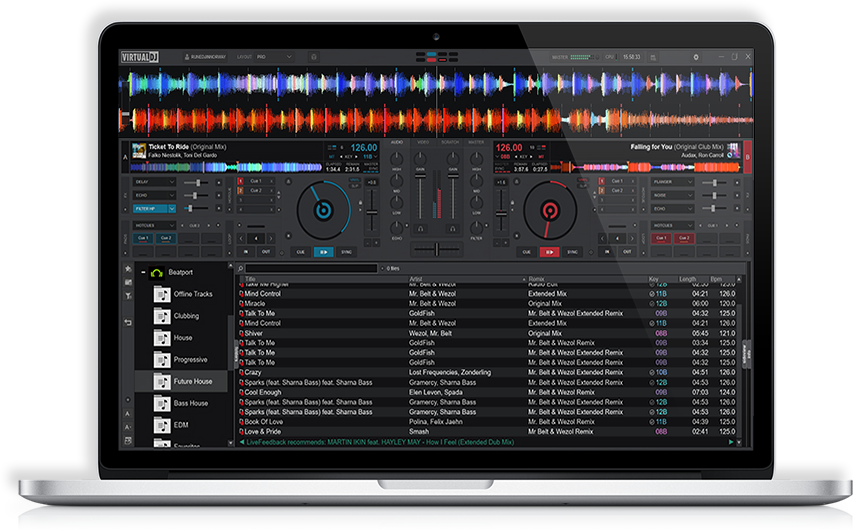This screenshot has height=531, width=853.
Task: Halve the loop length on deck B
Action: 602,239
